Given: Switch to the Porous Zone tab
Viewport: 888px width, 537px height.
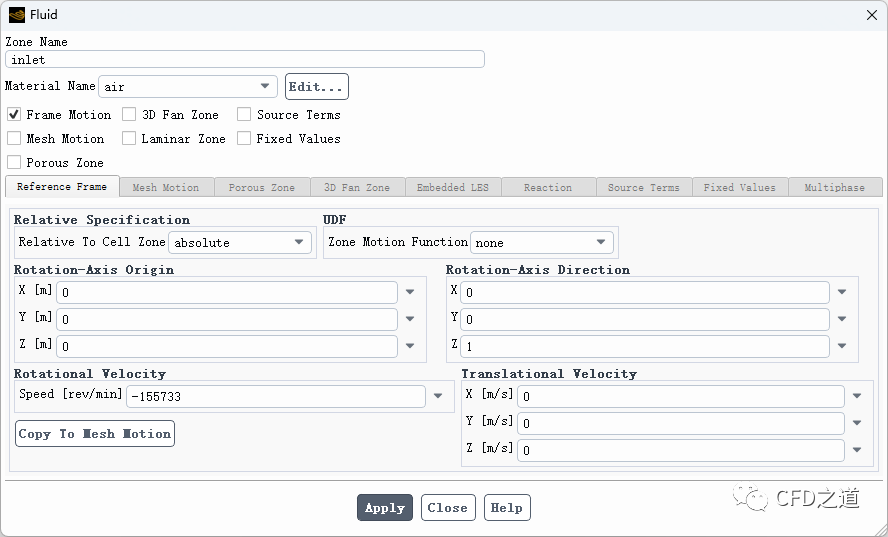Looking at the screenshot, I should tap(262, 187).
